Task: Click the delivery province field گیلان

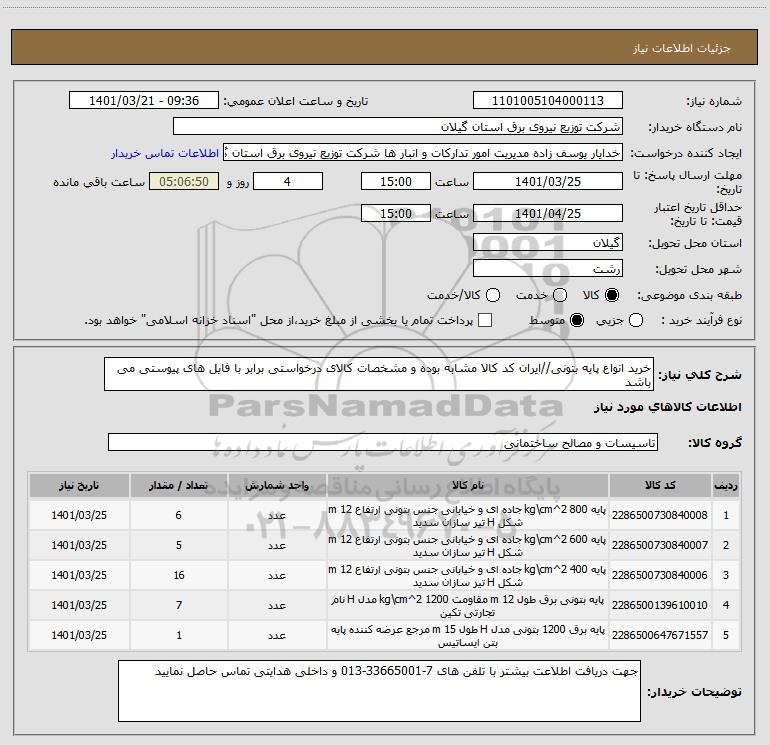Action: coord(548,242)
